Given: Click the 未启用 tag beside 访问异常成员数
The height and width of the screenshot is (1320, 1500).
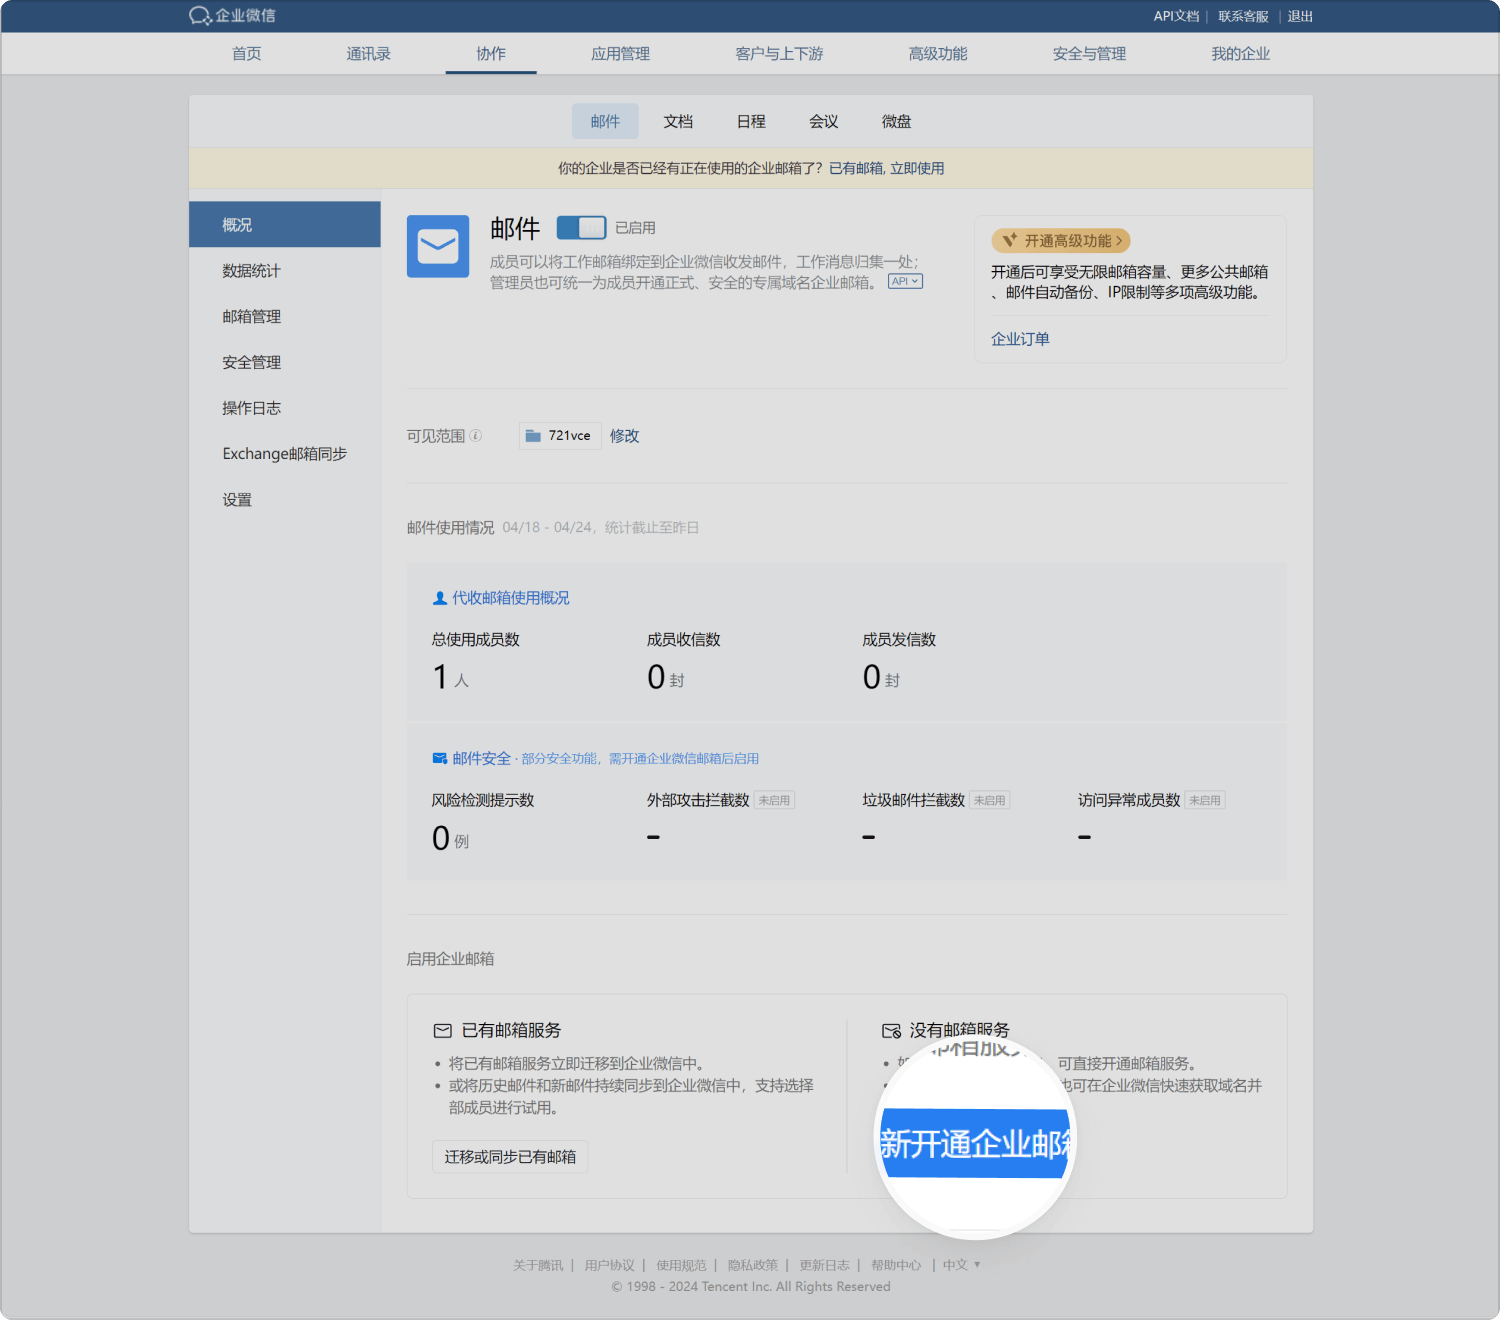Looking at the screenshot, I should (x=1205, y=800).
